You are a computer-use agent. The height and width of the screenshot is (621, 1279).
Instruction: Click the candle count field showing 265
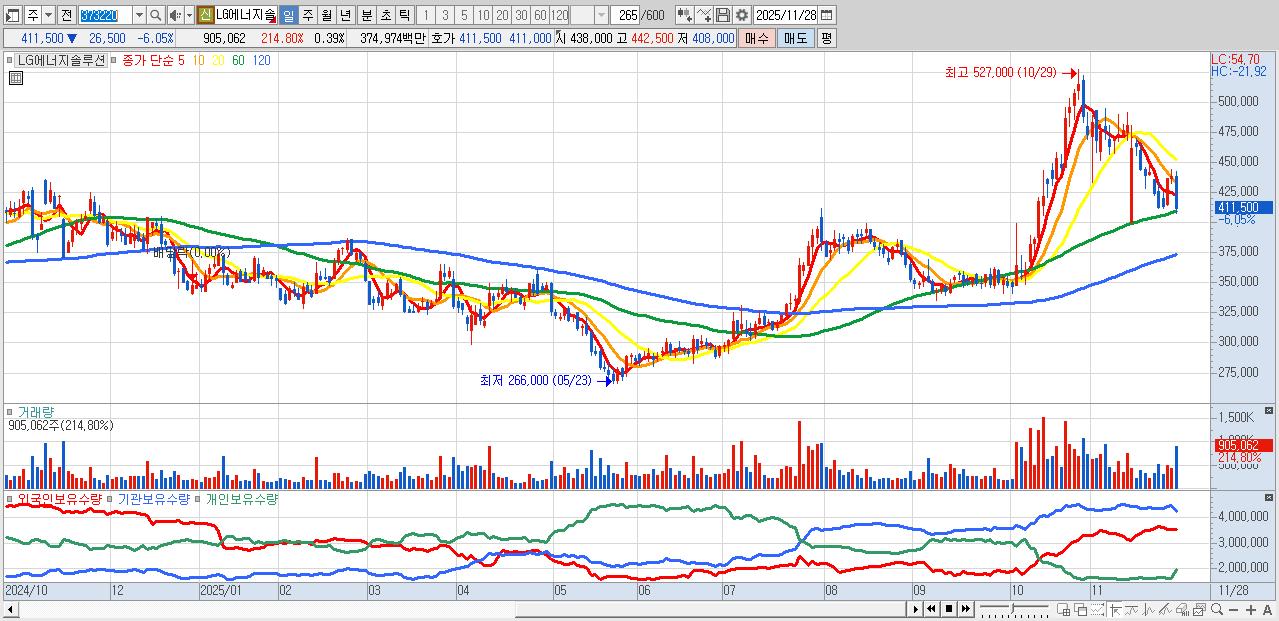coord(625,15)
